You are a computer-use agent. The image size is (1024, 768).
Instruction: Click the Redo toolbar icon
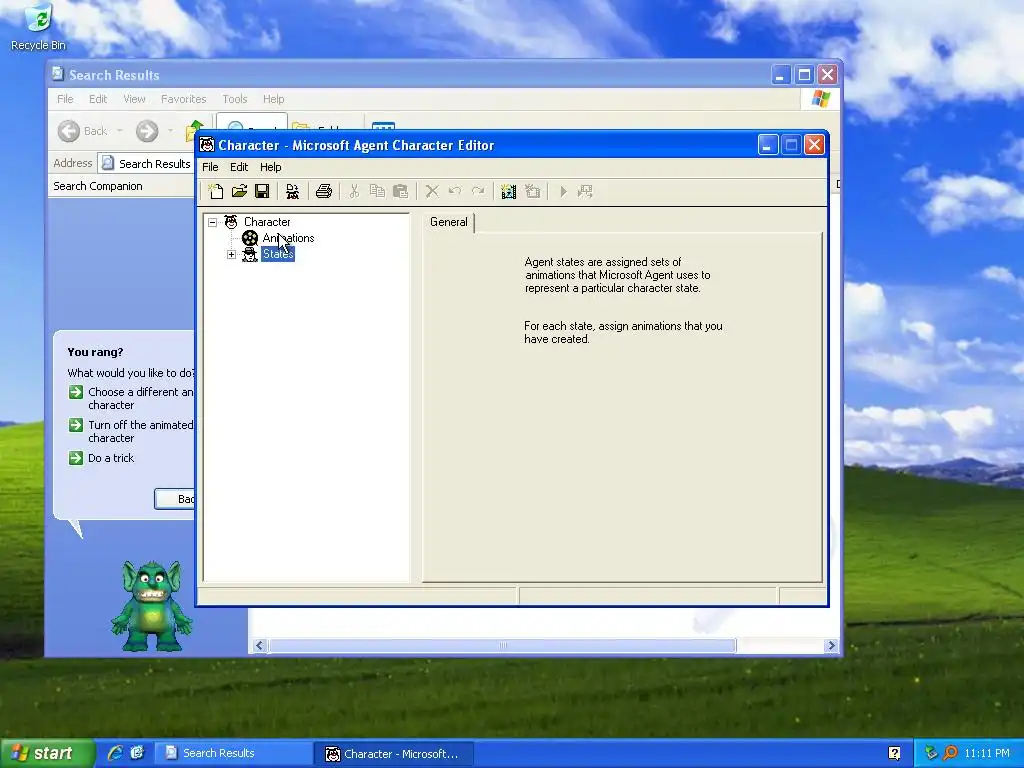(x=478, y=191)
